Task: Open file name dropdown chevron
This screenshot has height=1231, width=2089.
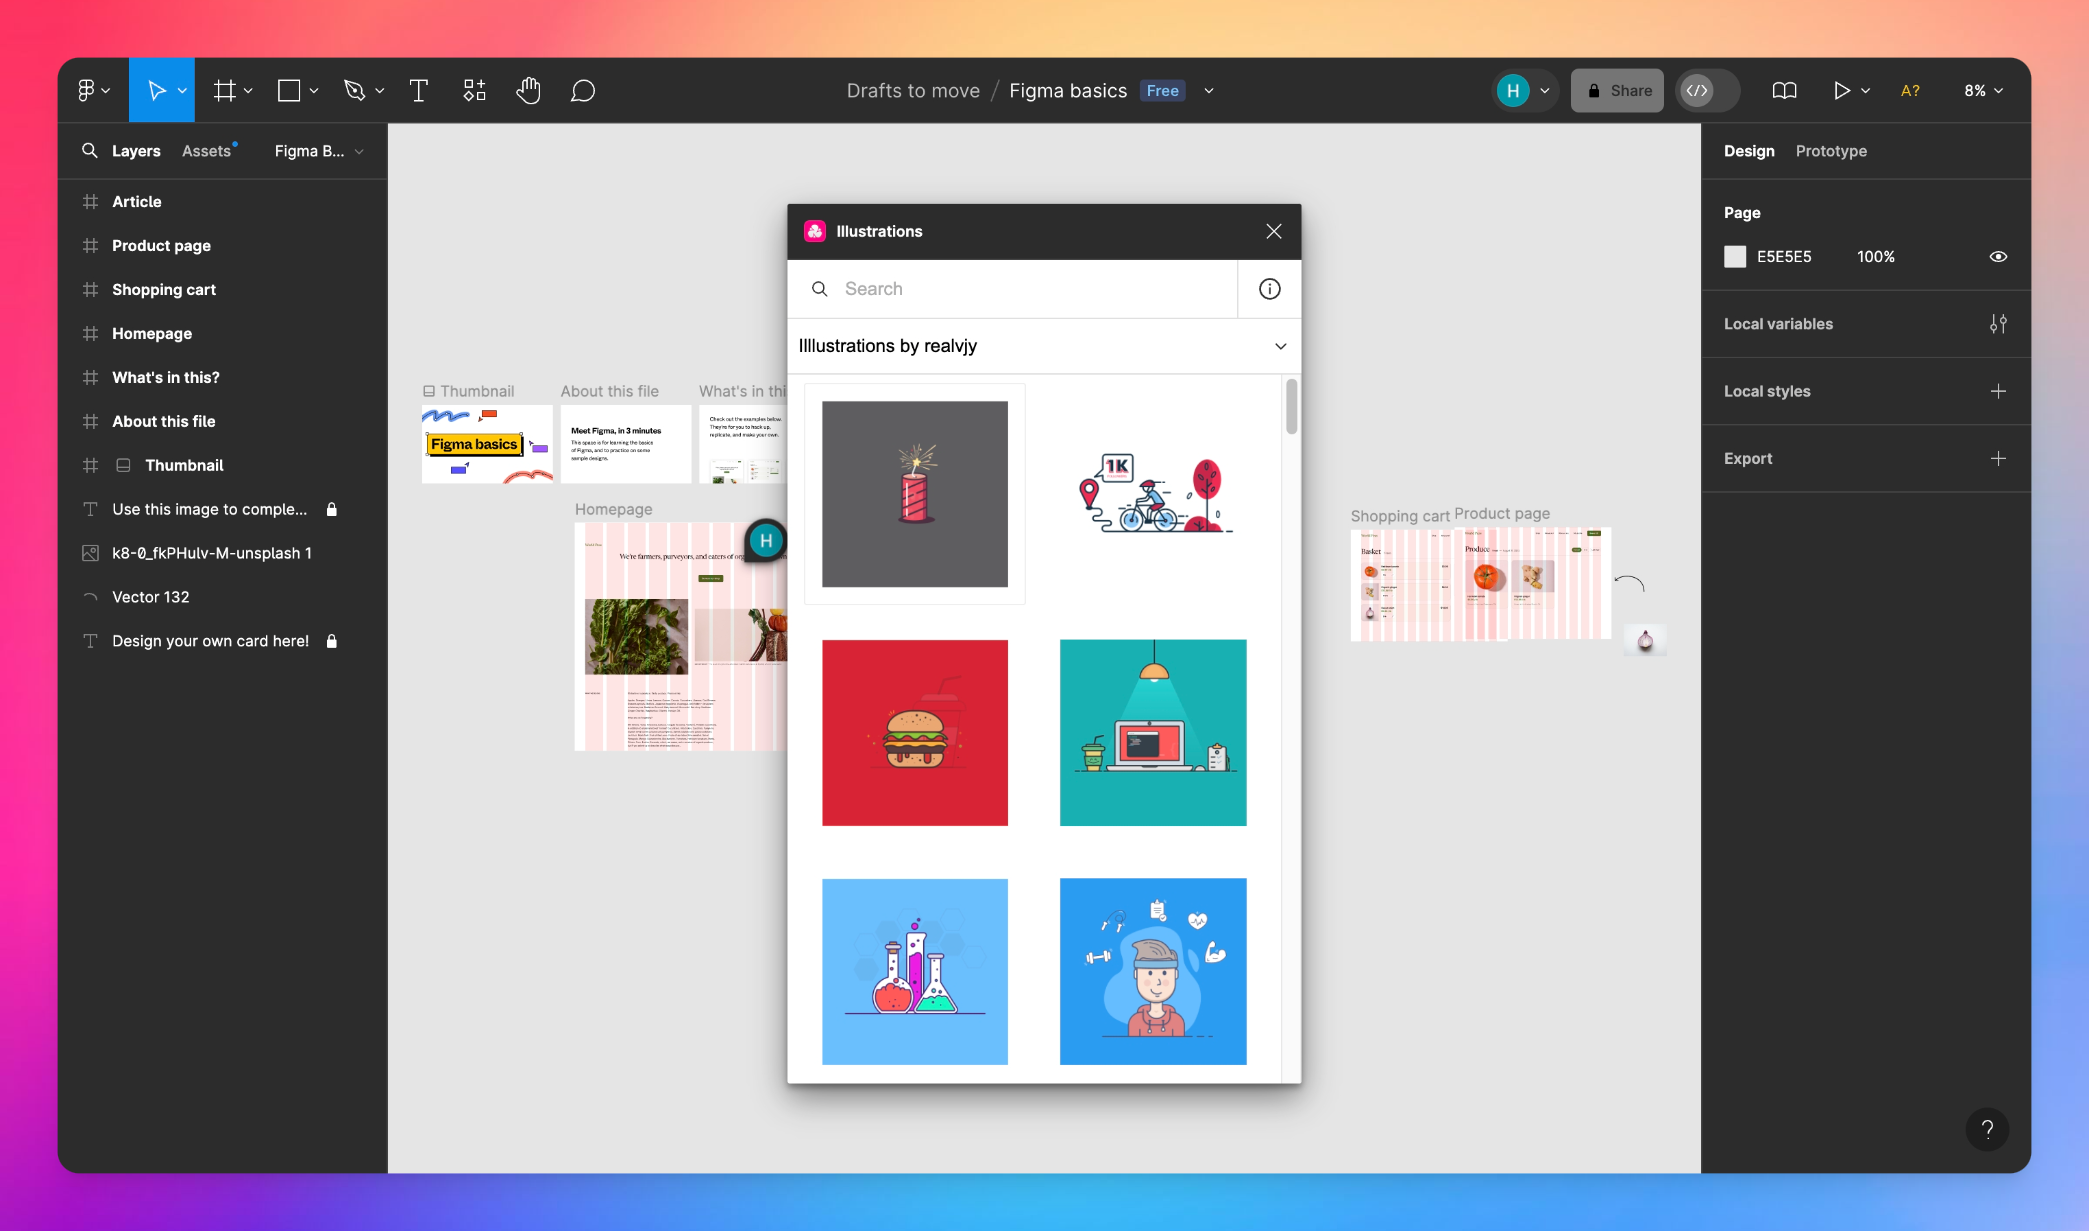Action: click(x=1209, y=91)
